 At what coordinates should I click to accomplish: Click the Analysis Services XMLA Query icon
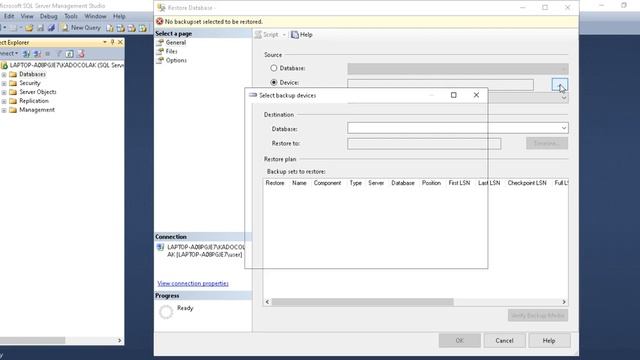click(x=142, y=28)
